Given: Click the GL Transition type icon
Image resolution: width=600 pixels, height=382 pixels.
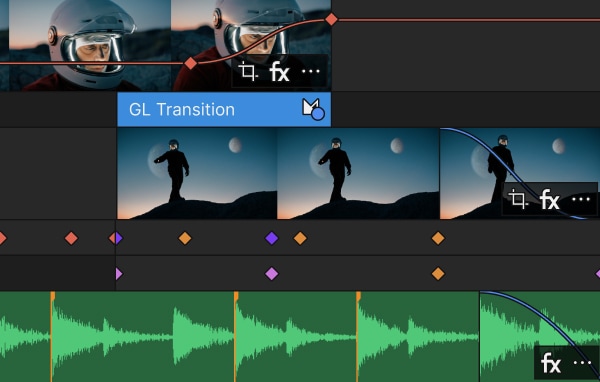Looking at the screenshot, I should coord(313,109).
